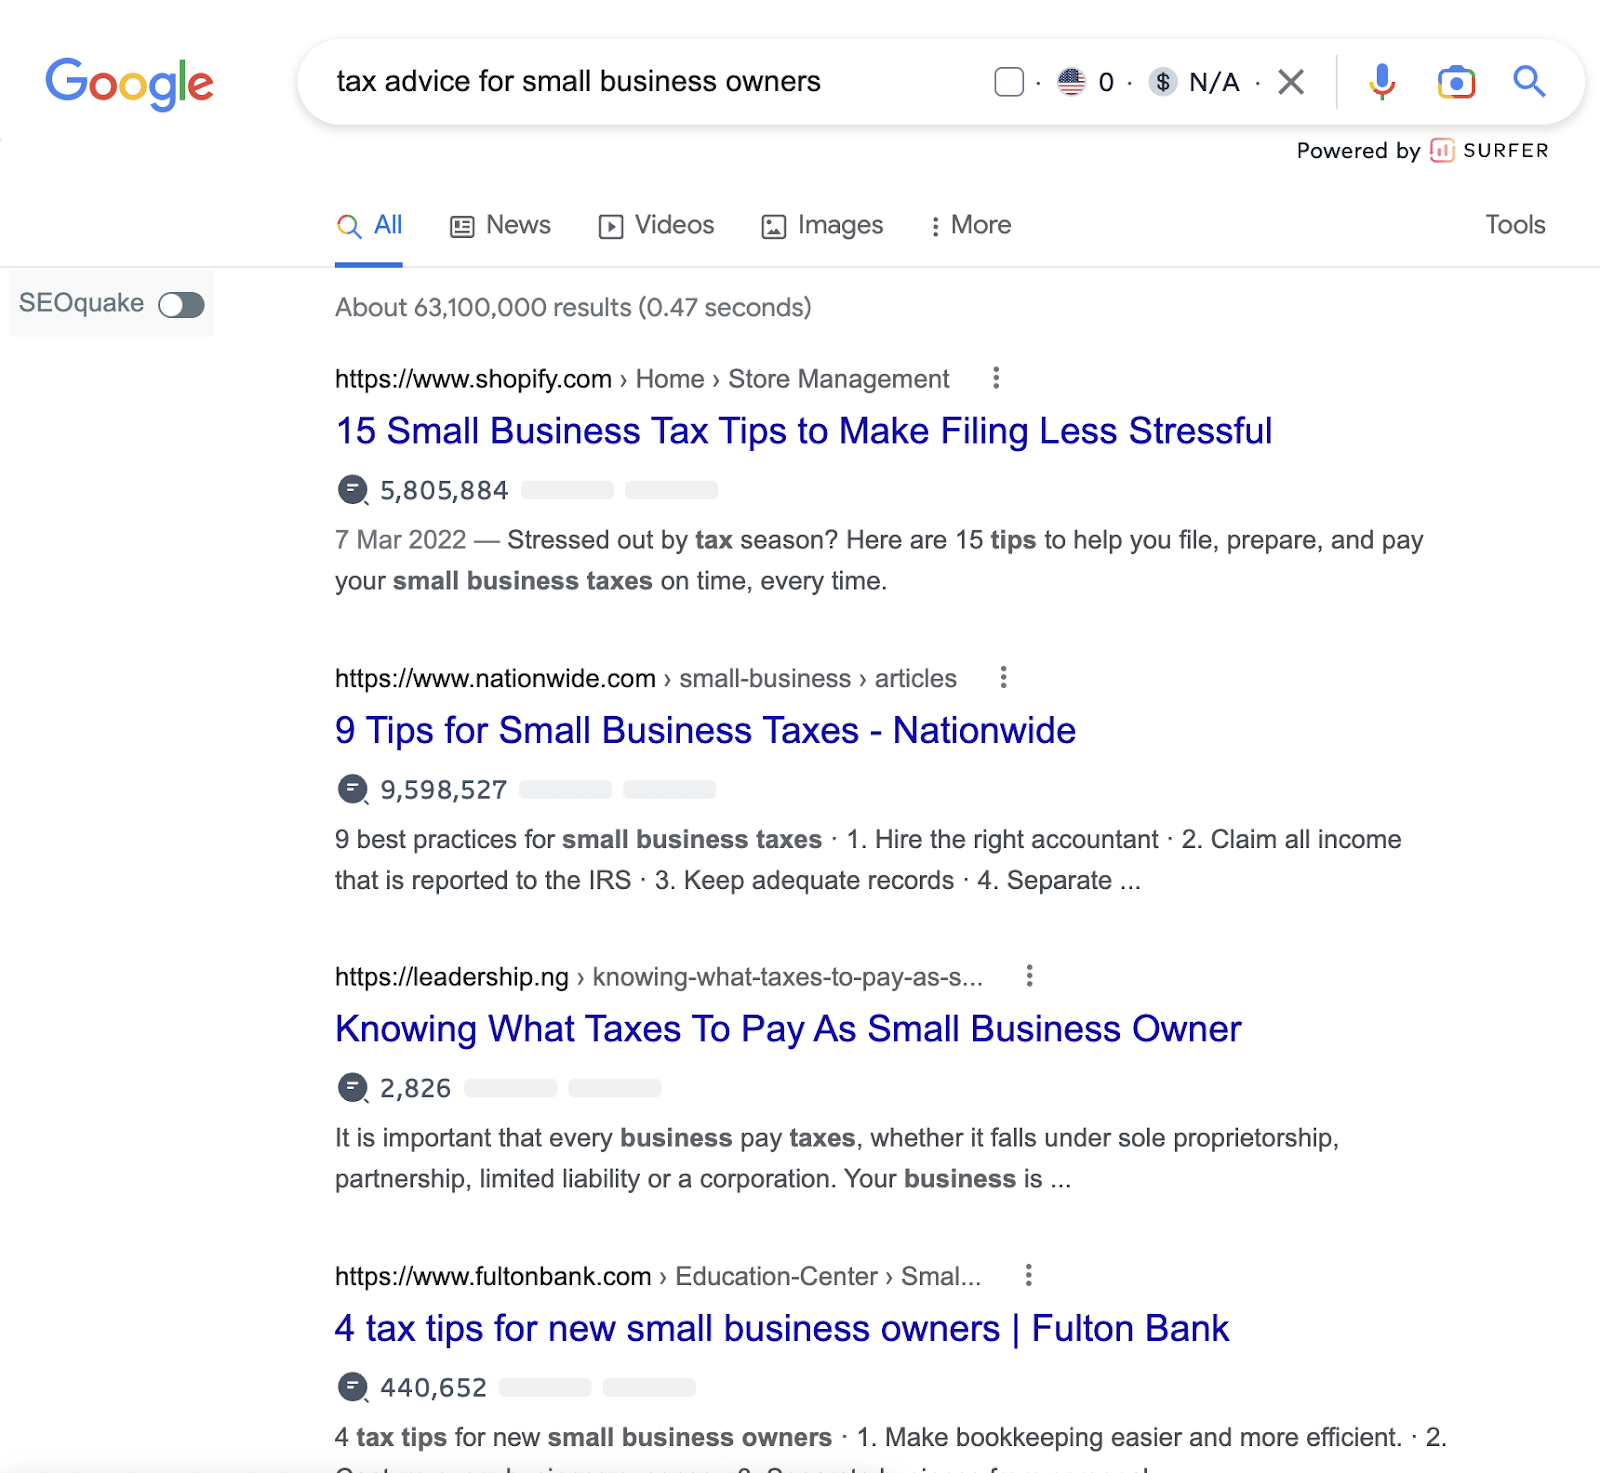Open Google Lens image search
The width and height of the screenshot is (1600, 1473).
(x=1456, y=82)
